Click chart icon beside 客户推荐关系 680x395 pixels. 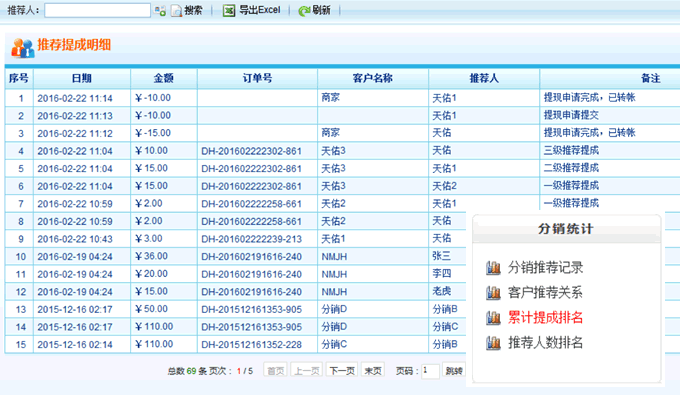[493, 293]
